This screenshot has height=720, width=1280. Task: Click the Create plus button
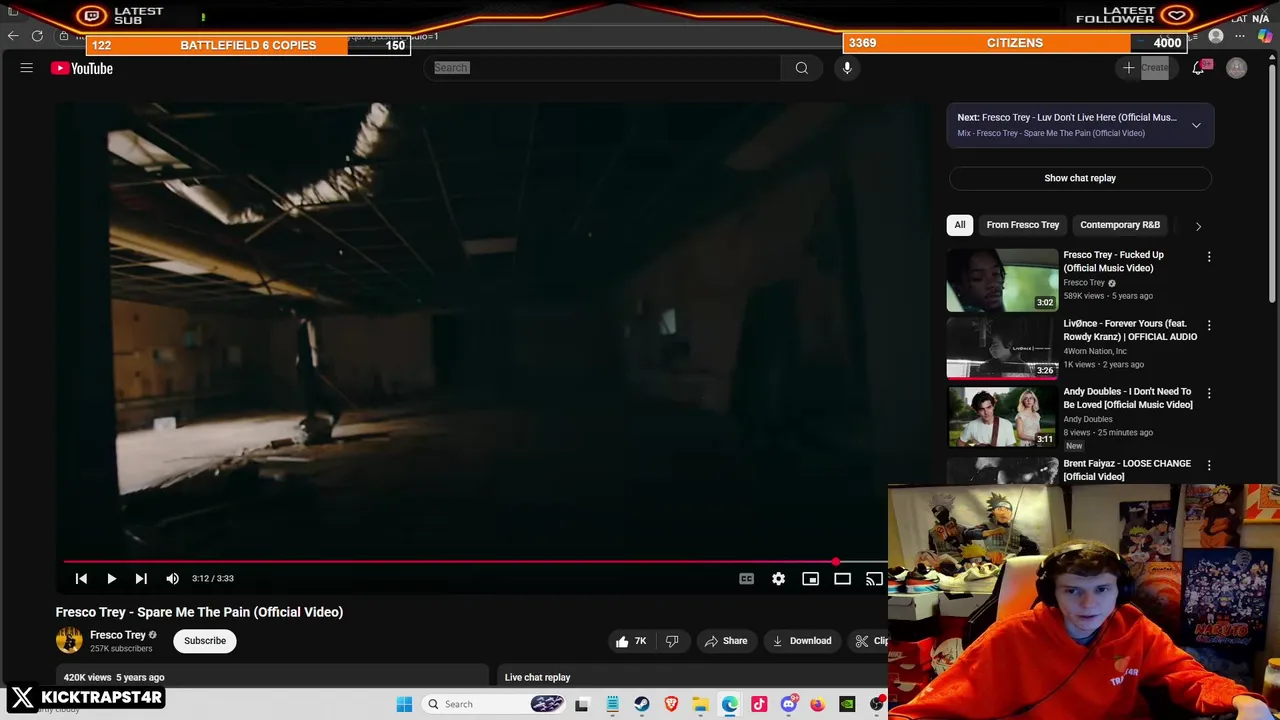(1145, 68)
